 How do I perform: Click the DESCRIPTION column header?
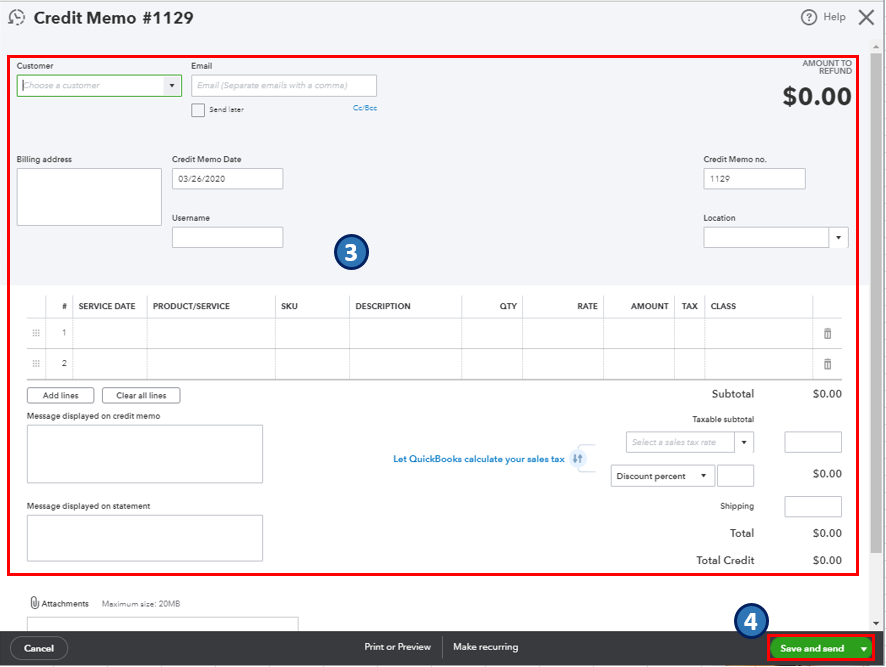click(383, 306)
